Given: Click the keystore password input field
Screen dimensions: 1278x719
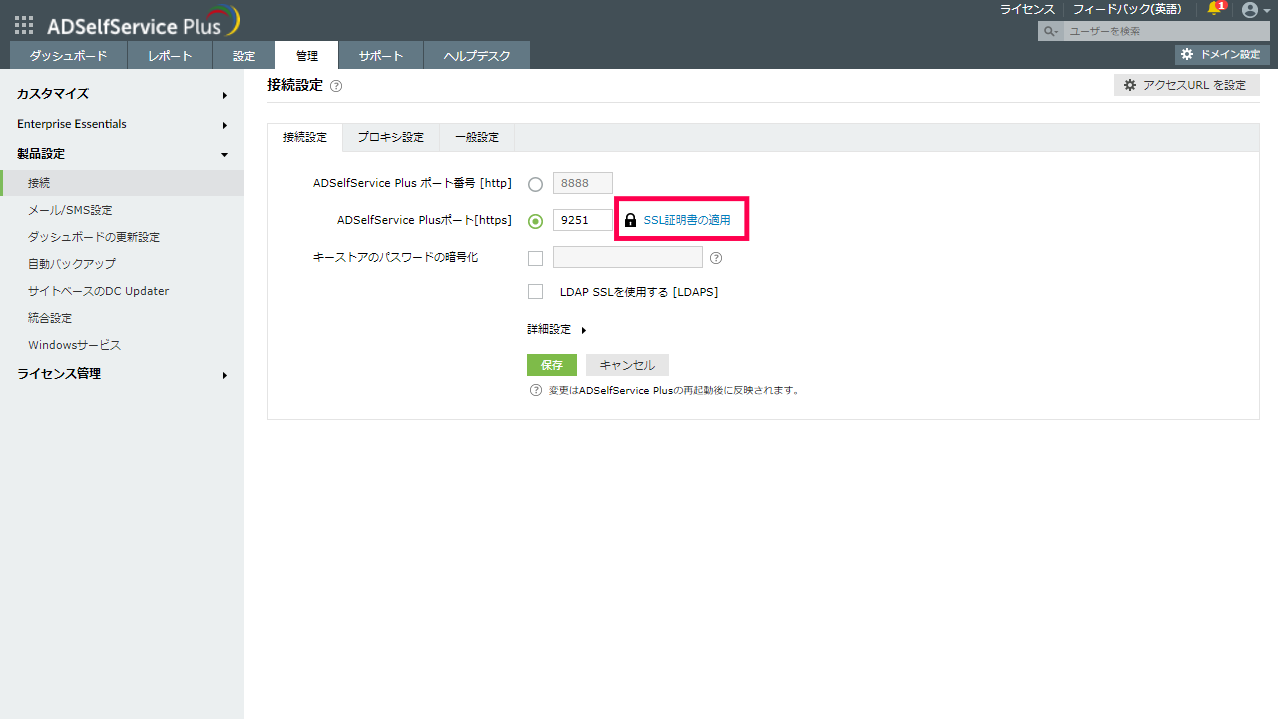Looking at the screenshot, I should [x=628, y=258].
